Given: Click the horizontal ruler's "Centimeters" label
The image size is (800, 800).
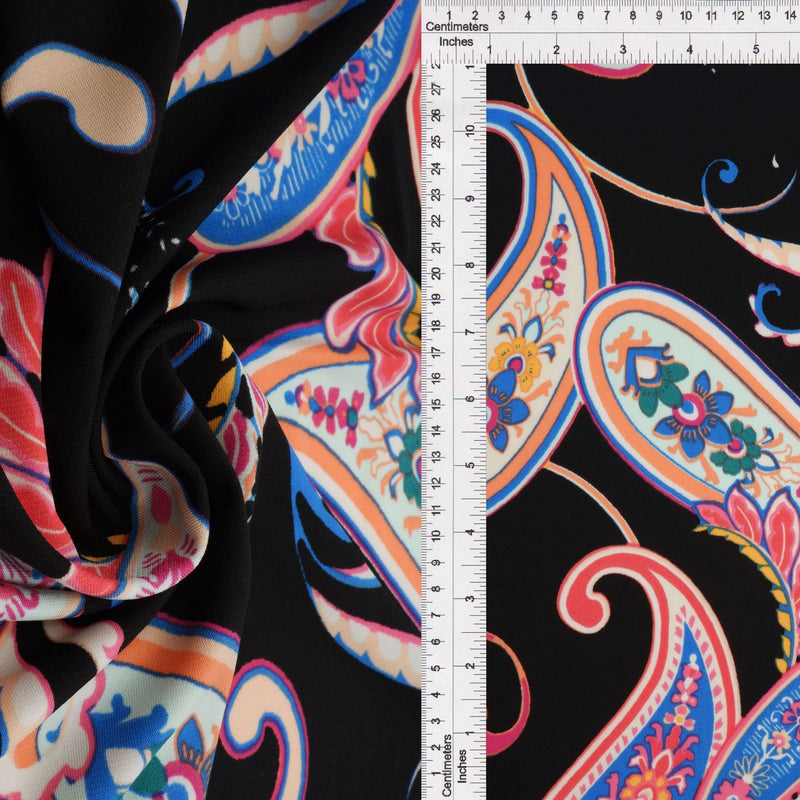Looking at the screenshot, I should (x=457, y=27).
